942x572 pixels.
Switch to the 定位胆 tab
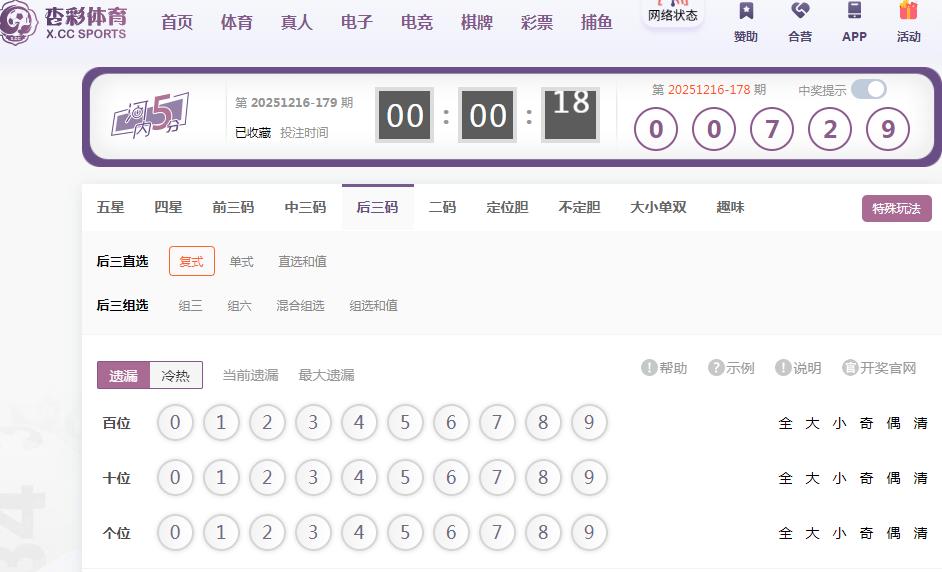(507, 207)
